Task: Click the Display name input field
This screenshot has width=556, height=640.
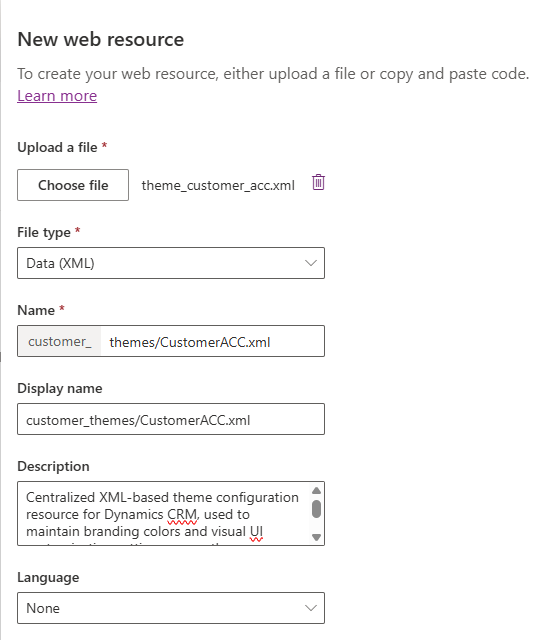Action: (171, 419)
